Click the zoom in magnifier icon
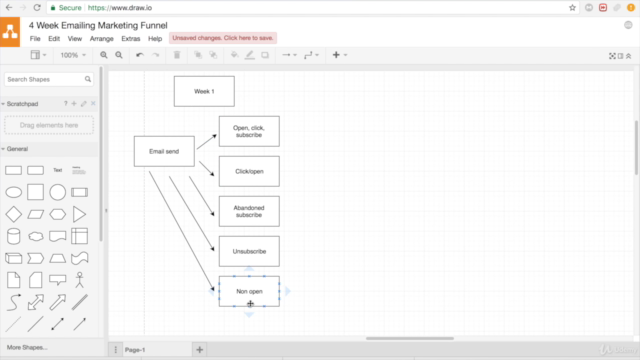 coord(104,55)
